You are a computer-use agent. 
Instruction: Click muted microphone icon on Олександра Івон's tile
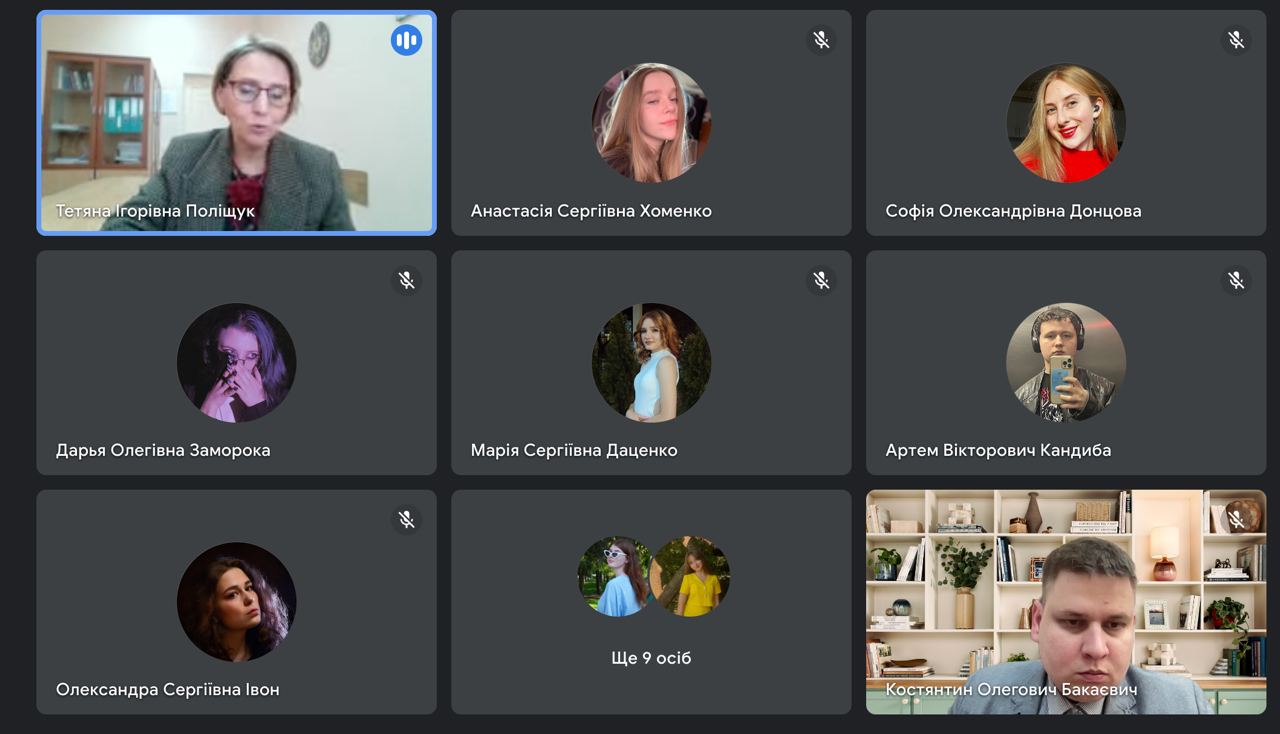(406, 519)
